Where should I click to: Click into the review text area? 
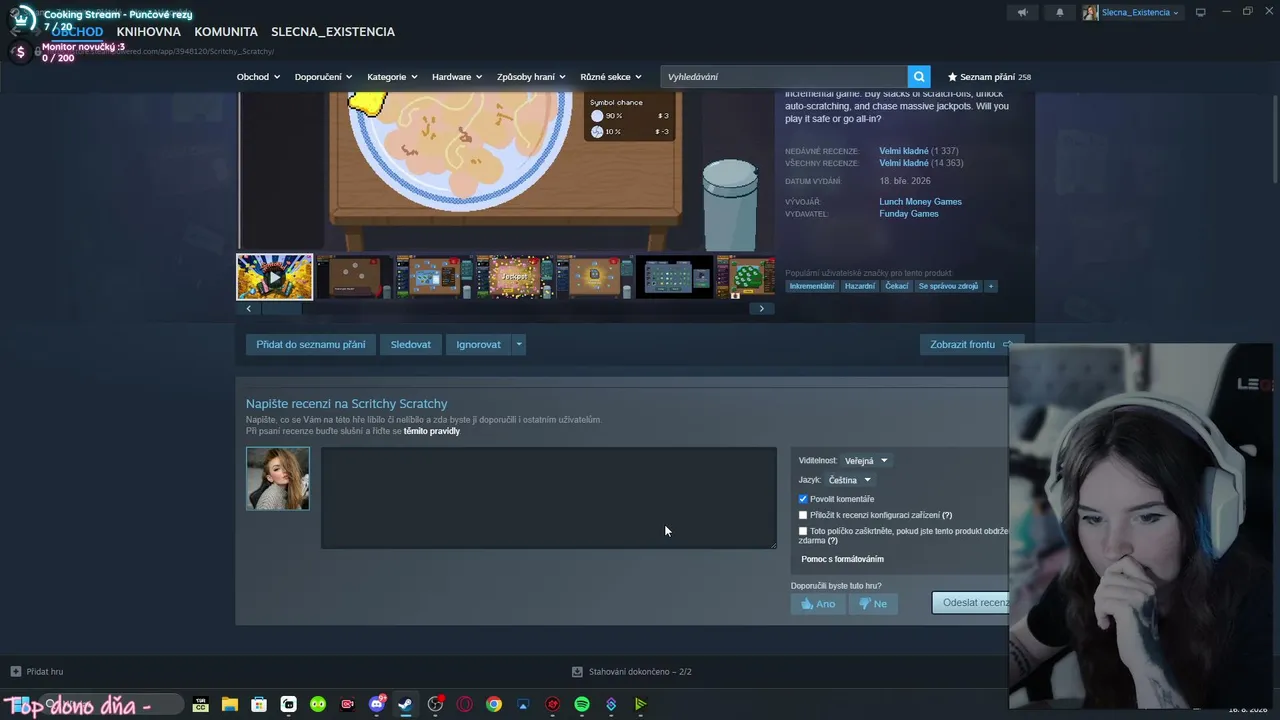pyautogui.click(x=548, y=498)
